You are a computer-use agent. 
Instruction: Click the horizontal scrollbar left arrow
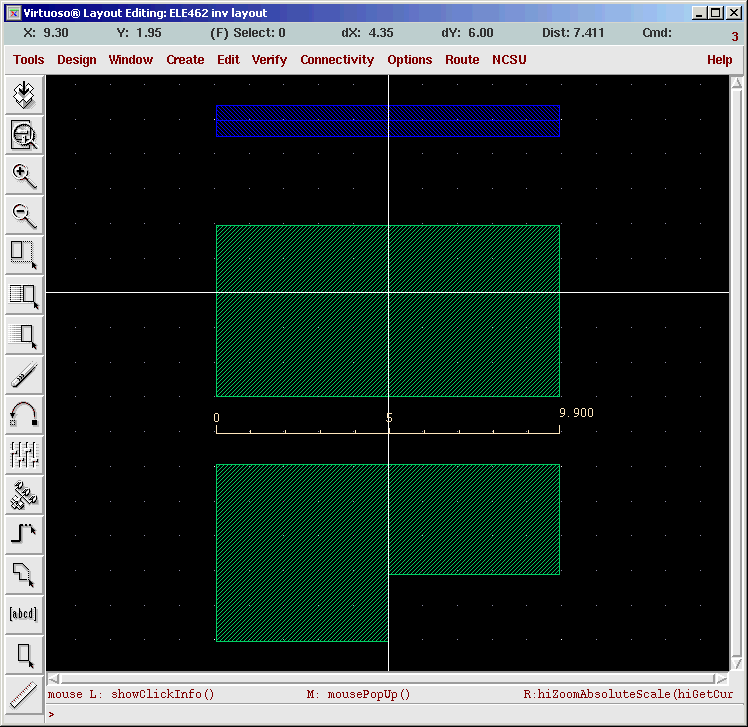click(x=54, y=679)
